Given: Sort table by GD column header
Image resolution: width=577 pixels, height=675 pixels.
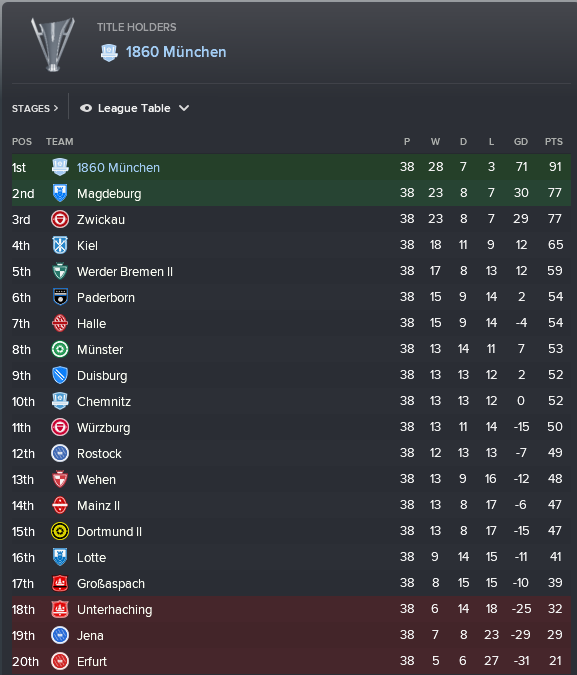Looking at the screenshot, I should tap(521, 142).
